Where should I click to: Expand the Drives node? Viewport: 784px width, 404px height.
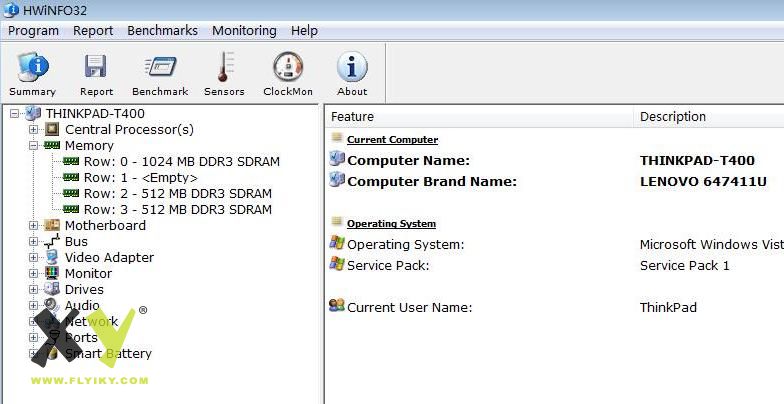click(x=34, y=290)
